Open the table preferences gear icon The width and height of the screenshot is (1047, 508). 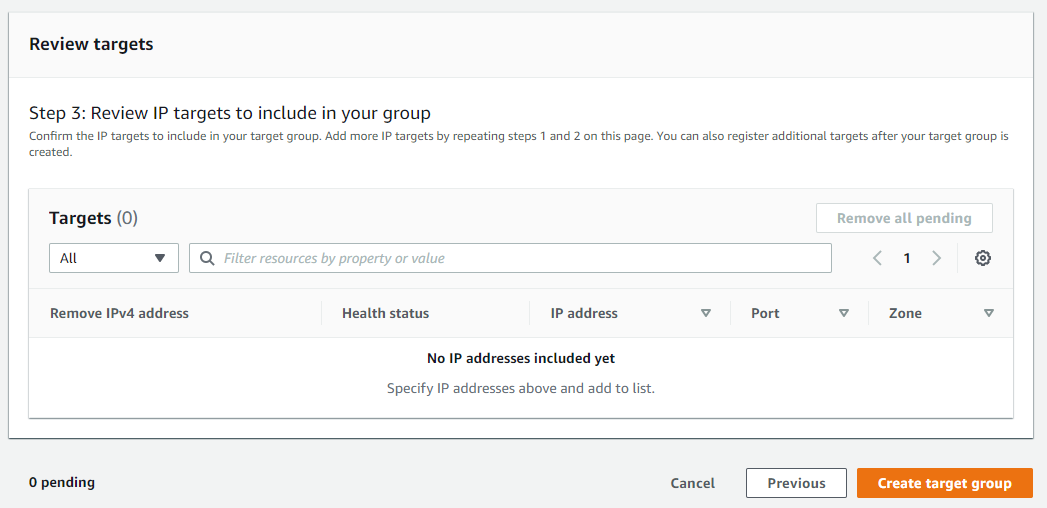[x=983, y=258]
